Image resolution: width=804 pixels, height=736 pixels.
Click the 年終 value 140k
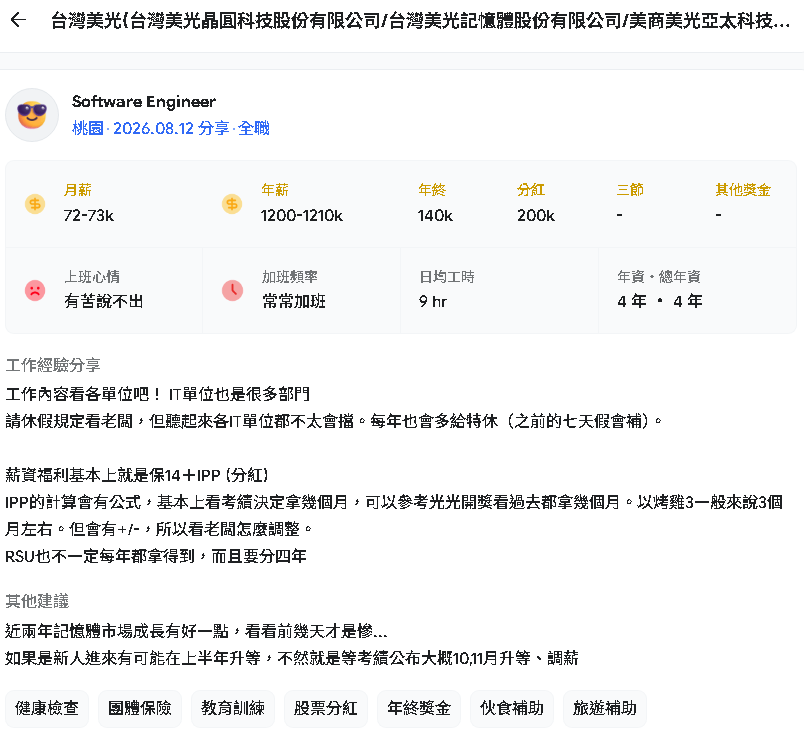[x=435, y=215]
